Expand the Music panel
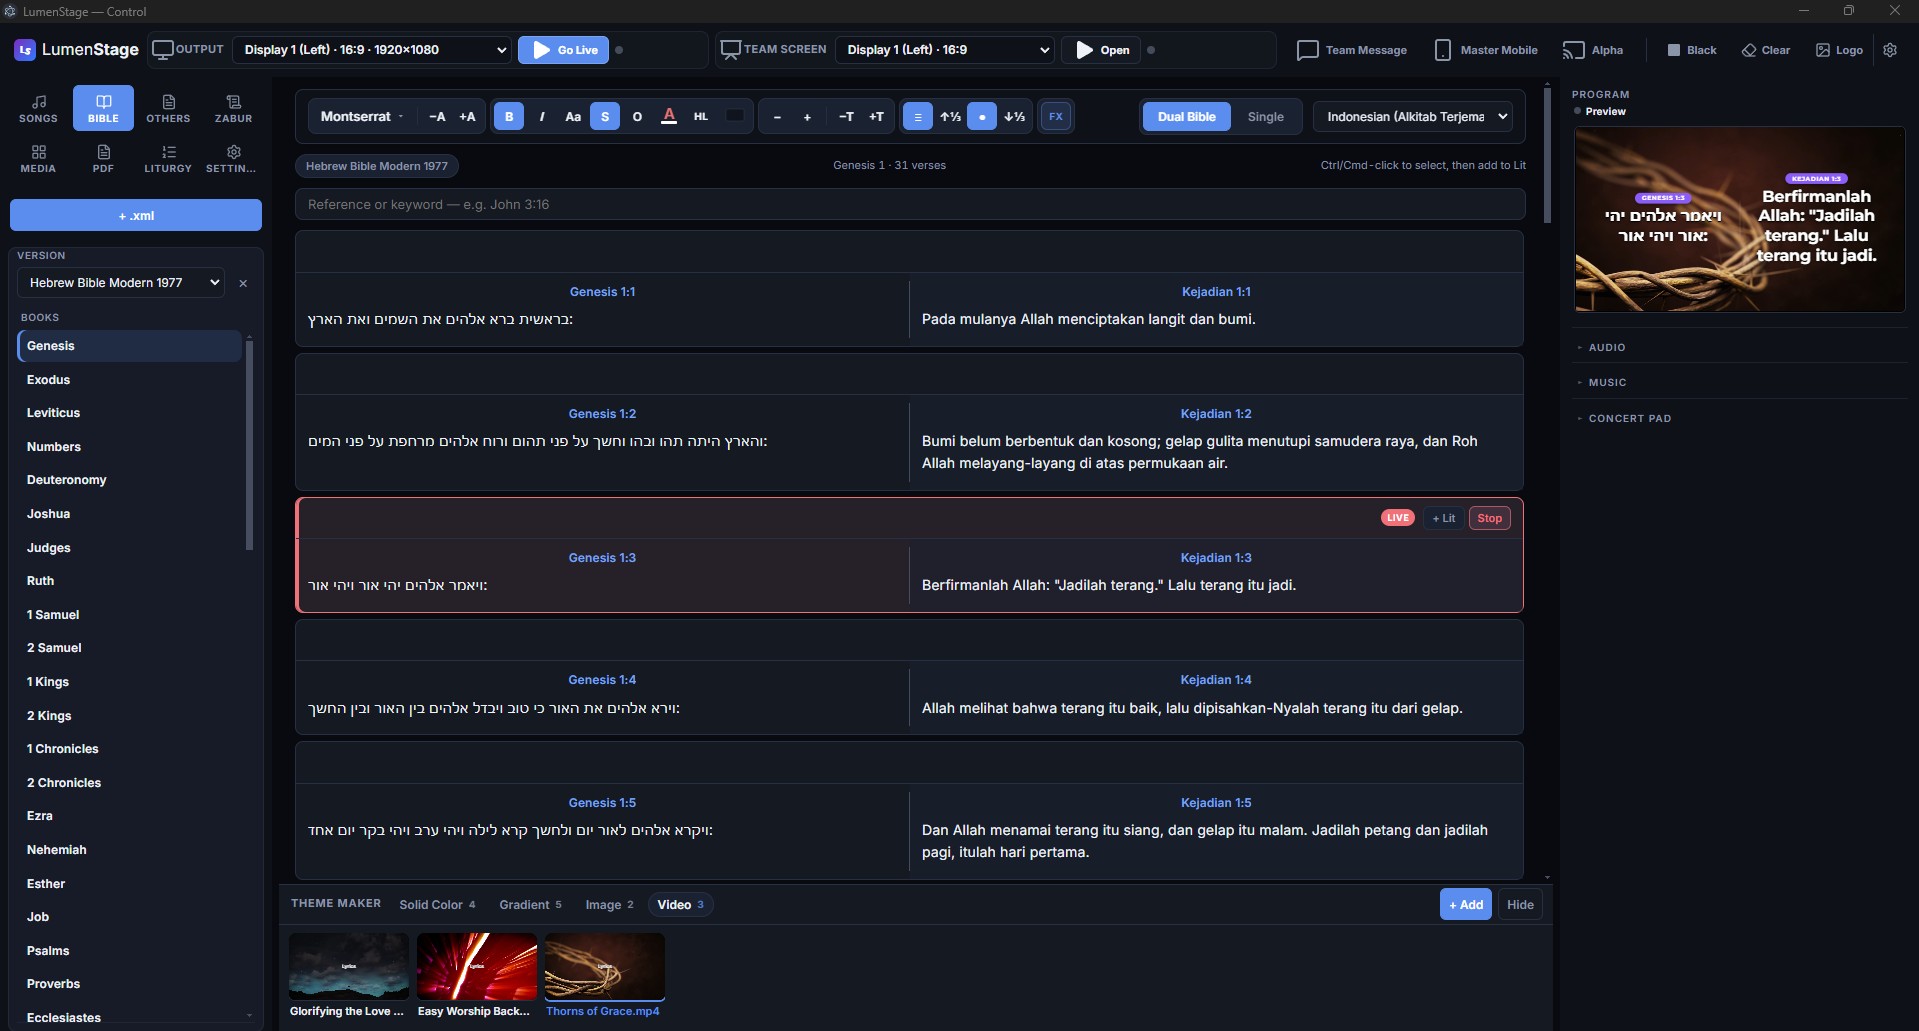 coord(1607,382)
